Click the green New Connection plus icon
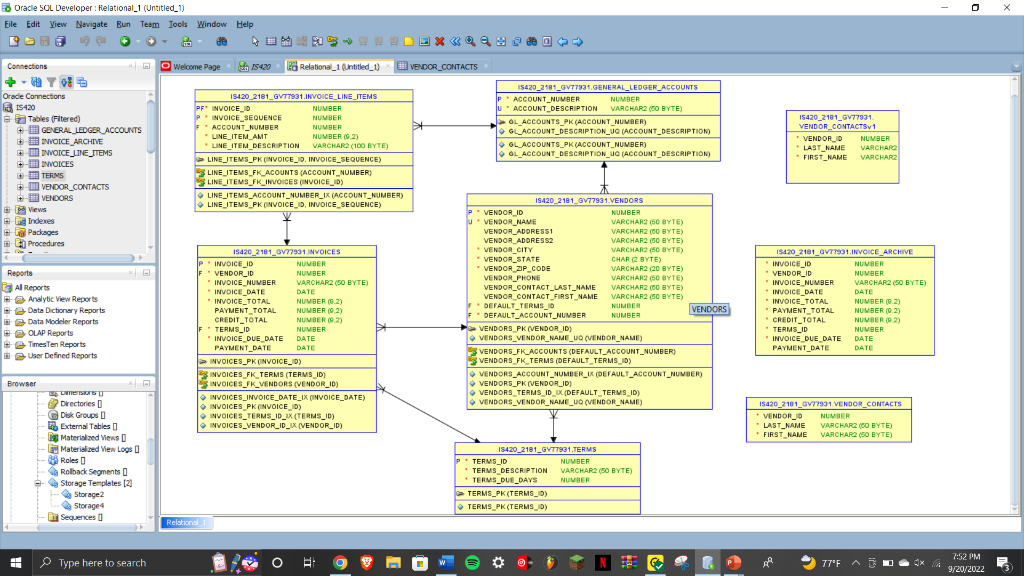Screen dimensions: 1024x576 point(10,82)
